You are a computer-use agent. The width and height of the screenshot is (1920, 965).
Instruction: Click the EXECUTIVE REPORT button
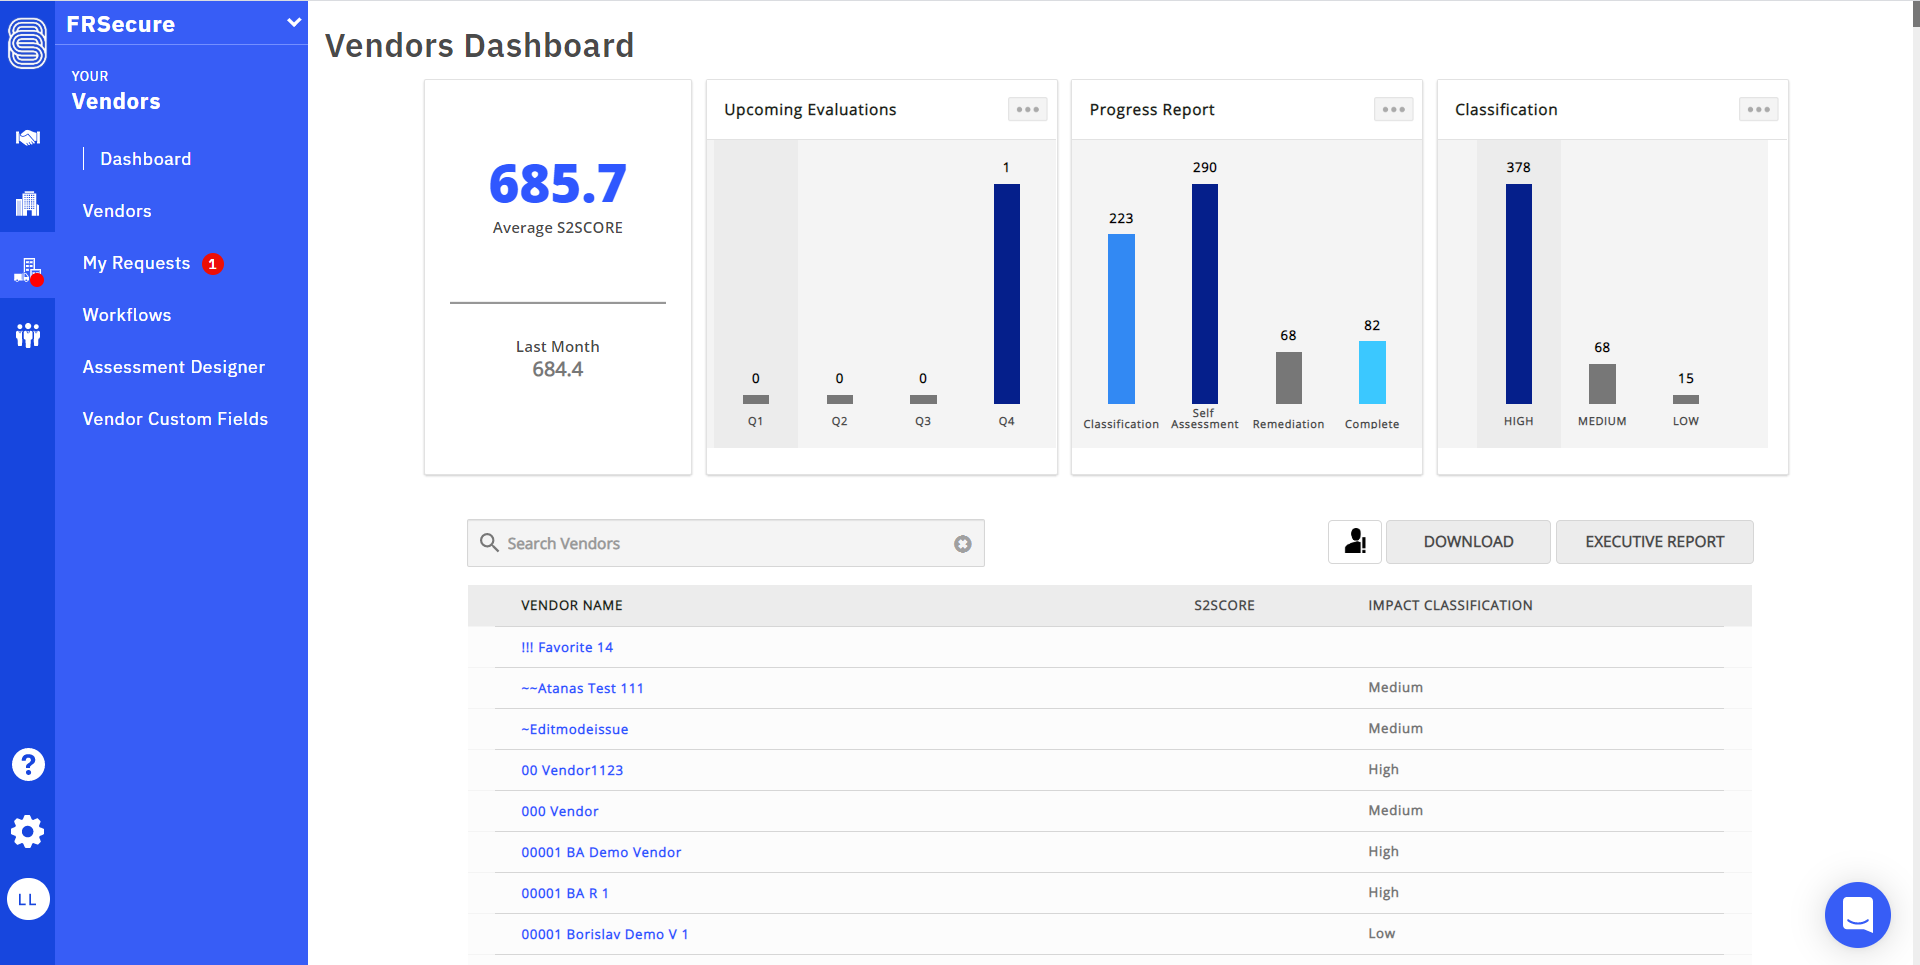[x=1654, y=541]
